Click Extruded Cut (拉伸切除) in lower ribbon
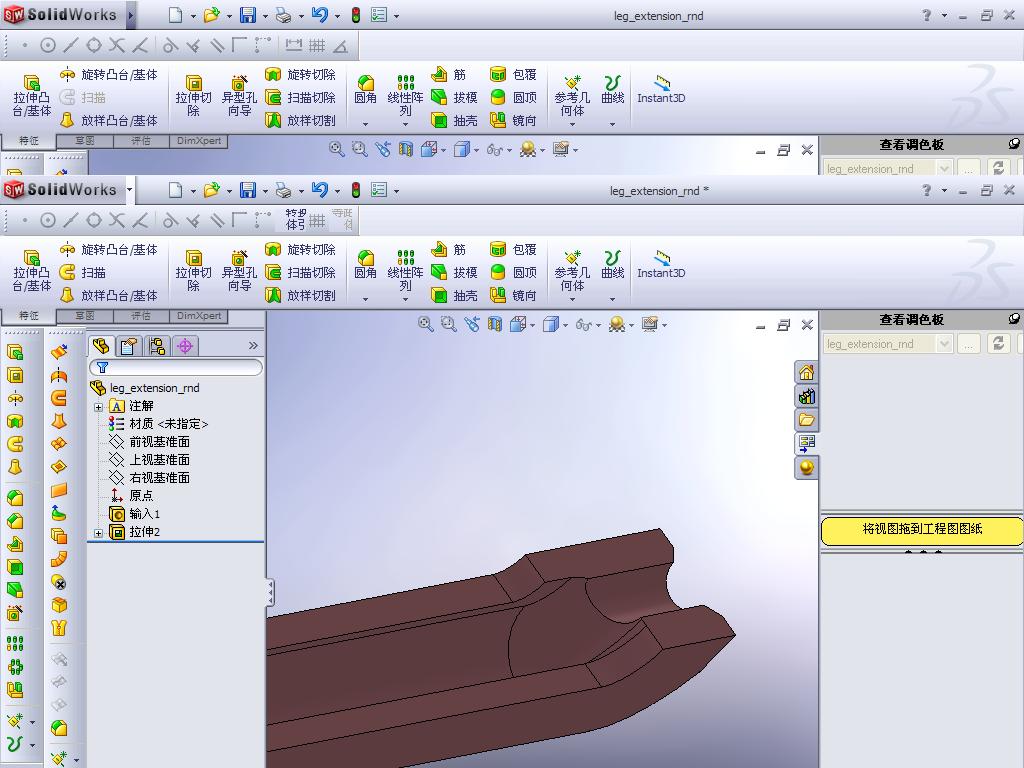Screen dimensions: 1024x768 tap(193, 272)
